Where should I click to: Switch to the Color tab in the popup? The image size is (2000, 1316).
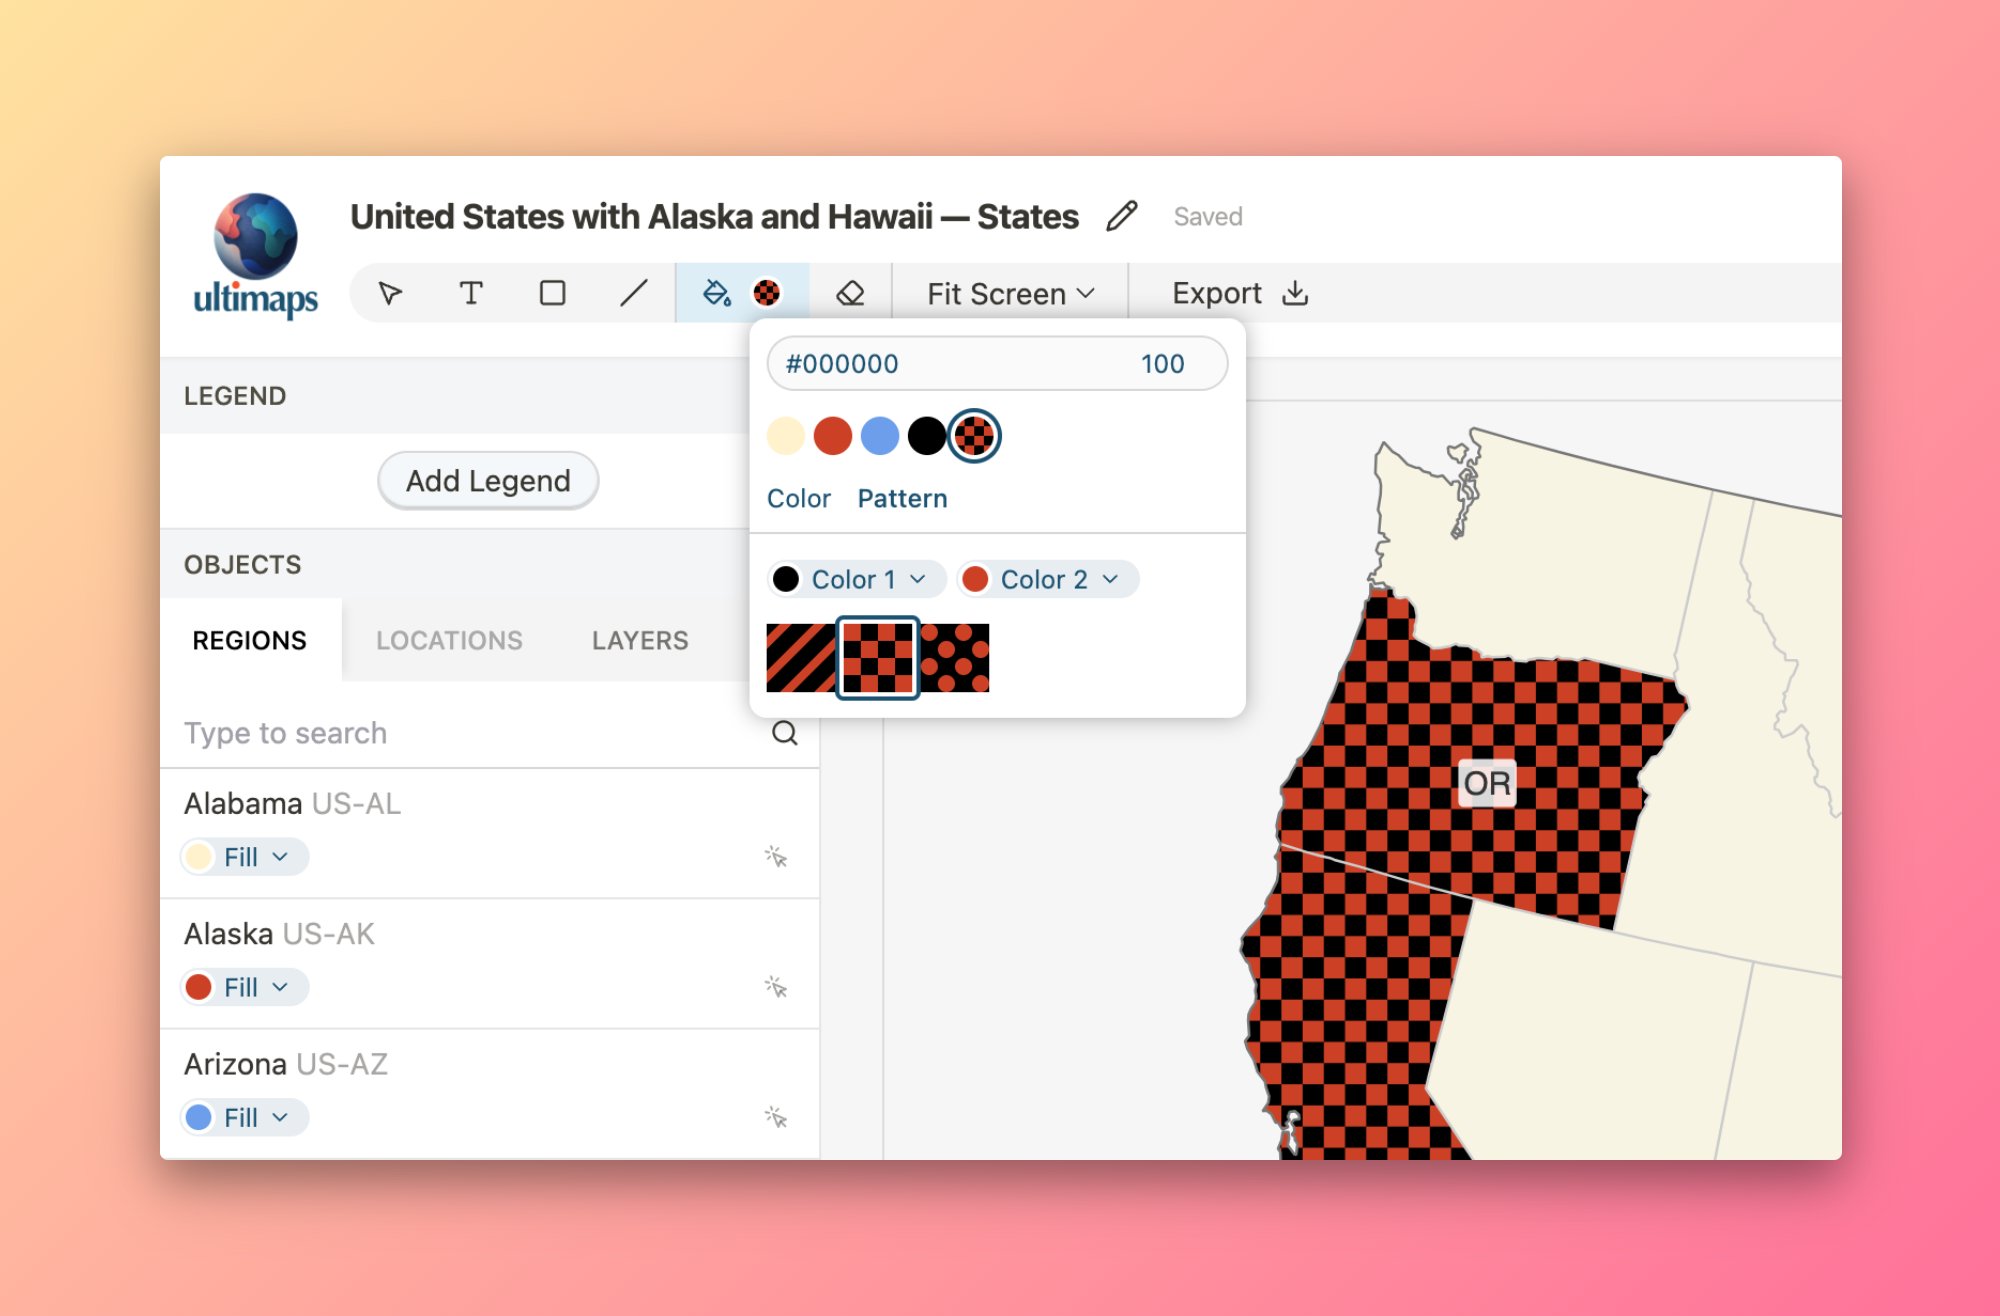coord(798,498)
